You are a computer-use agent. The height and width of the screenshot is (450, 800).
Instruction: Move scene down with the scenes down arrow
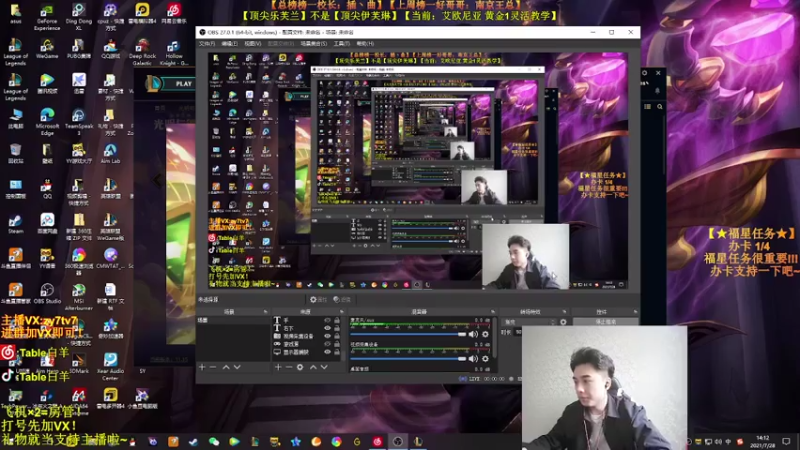coord(237,367)
